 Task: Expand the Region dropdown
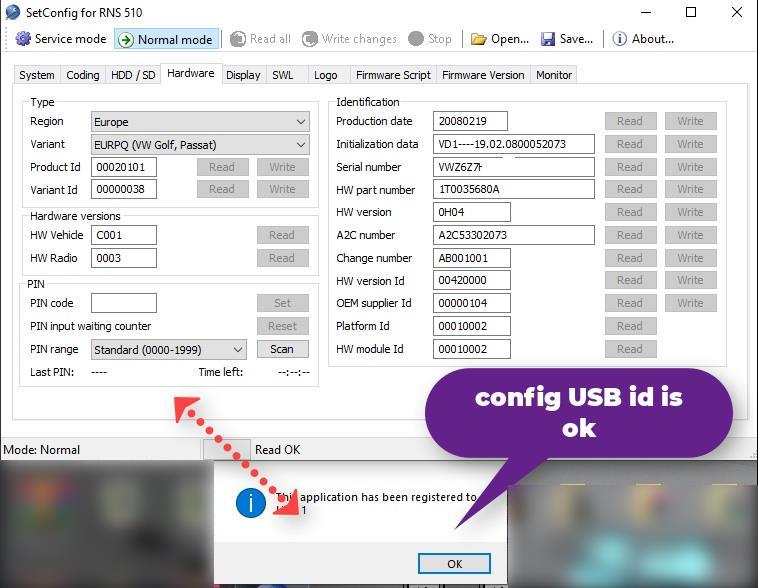[200, 122]
